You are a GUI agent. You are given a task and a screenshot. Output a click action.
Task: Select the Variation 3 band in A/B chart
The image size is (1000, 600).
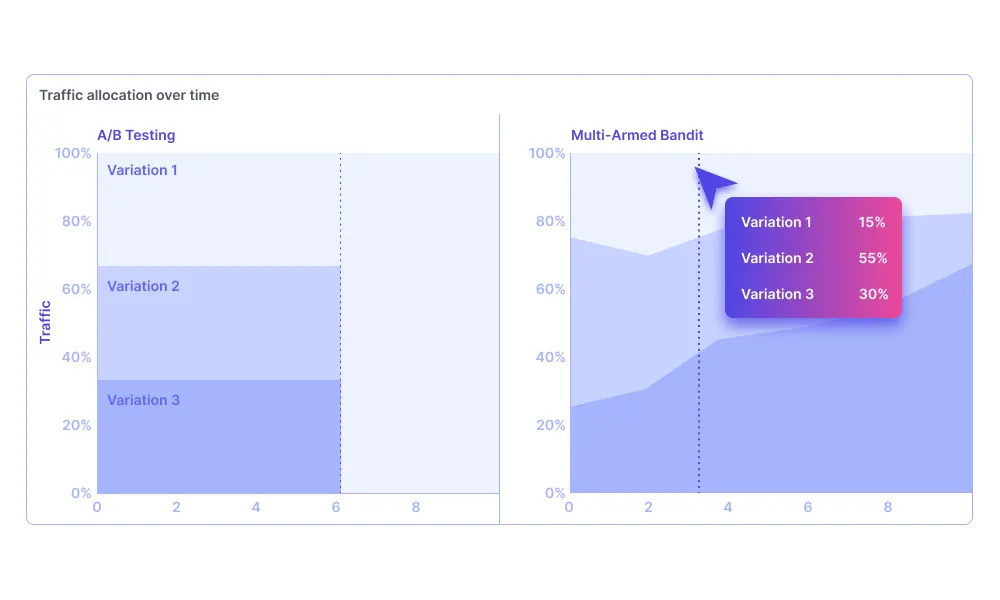click(219, 437)
